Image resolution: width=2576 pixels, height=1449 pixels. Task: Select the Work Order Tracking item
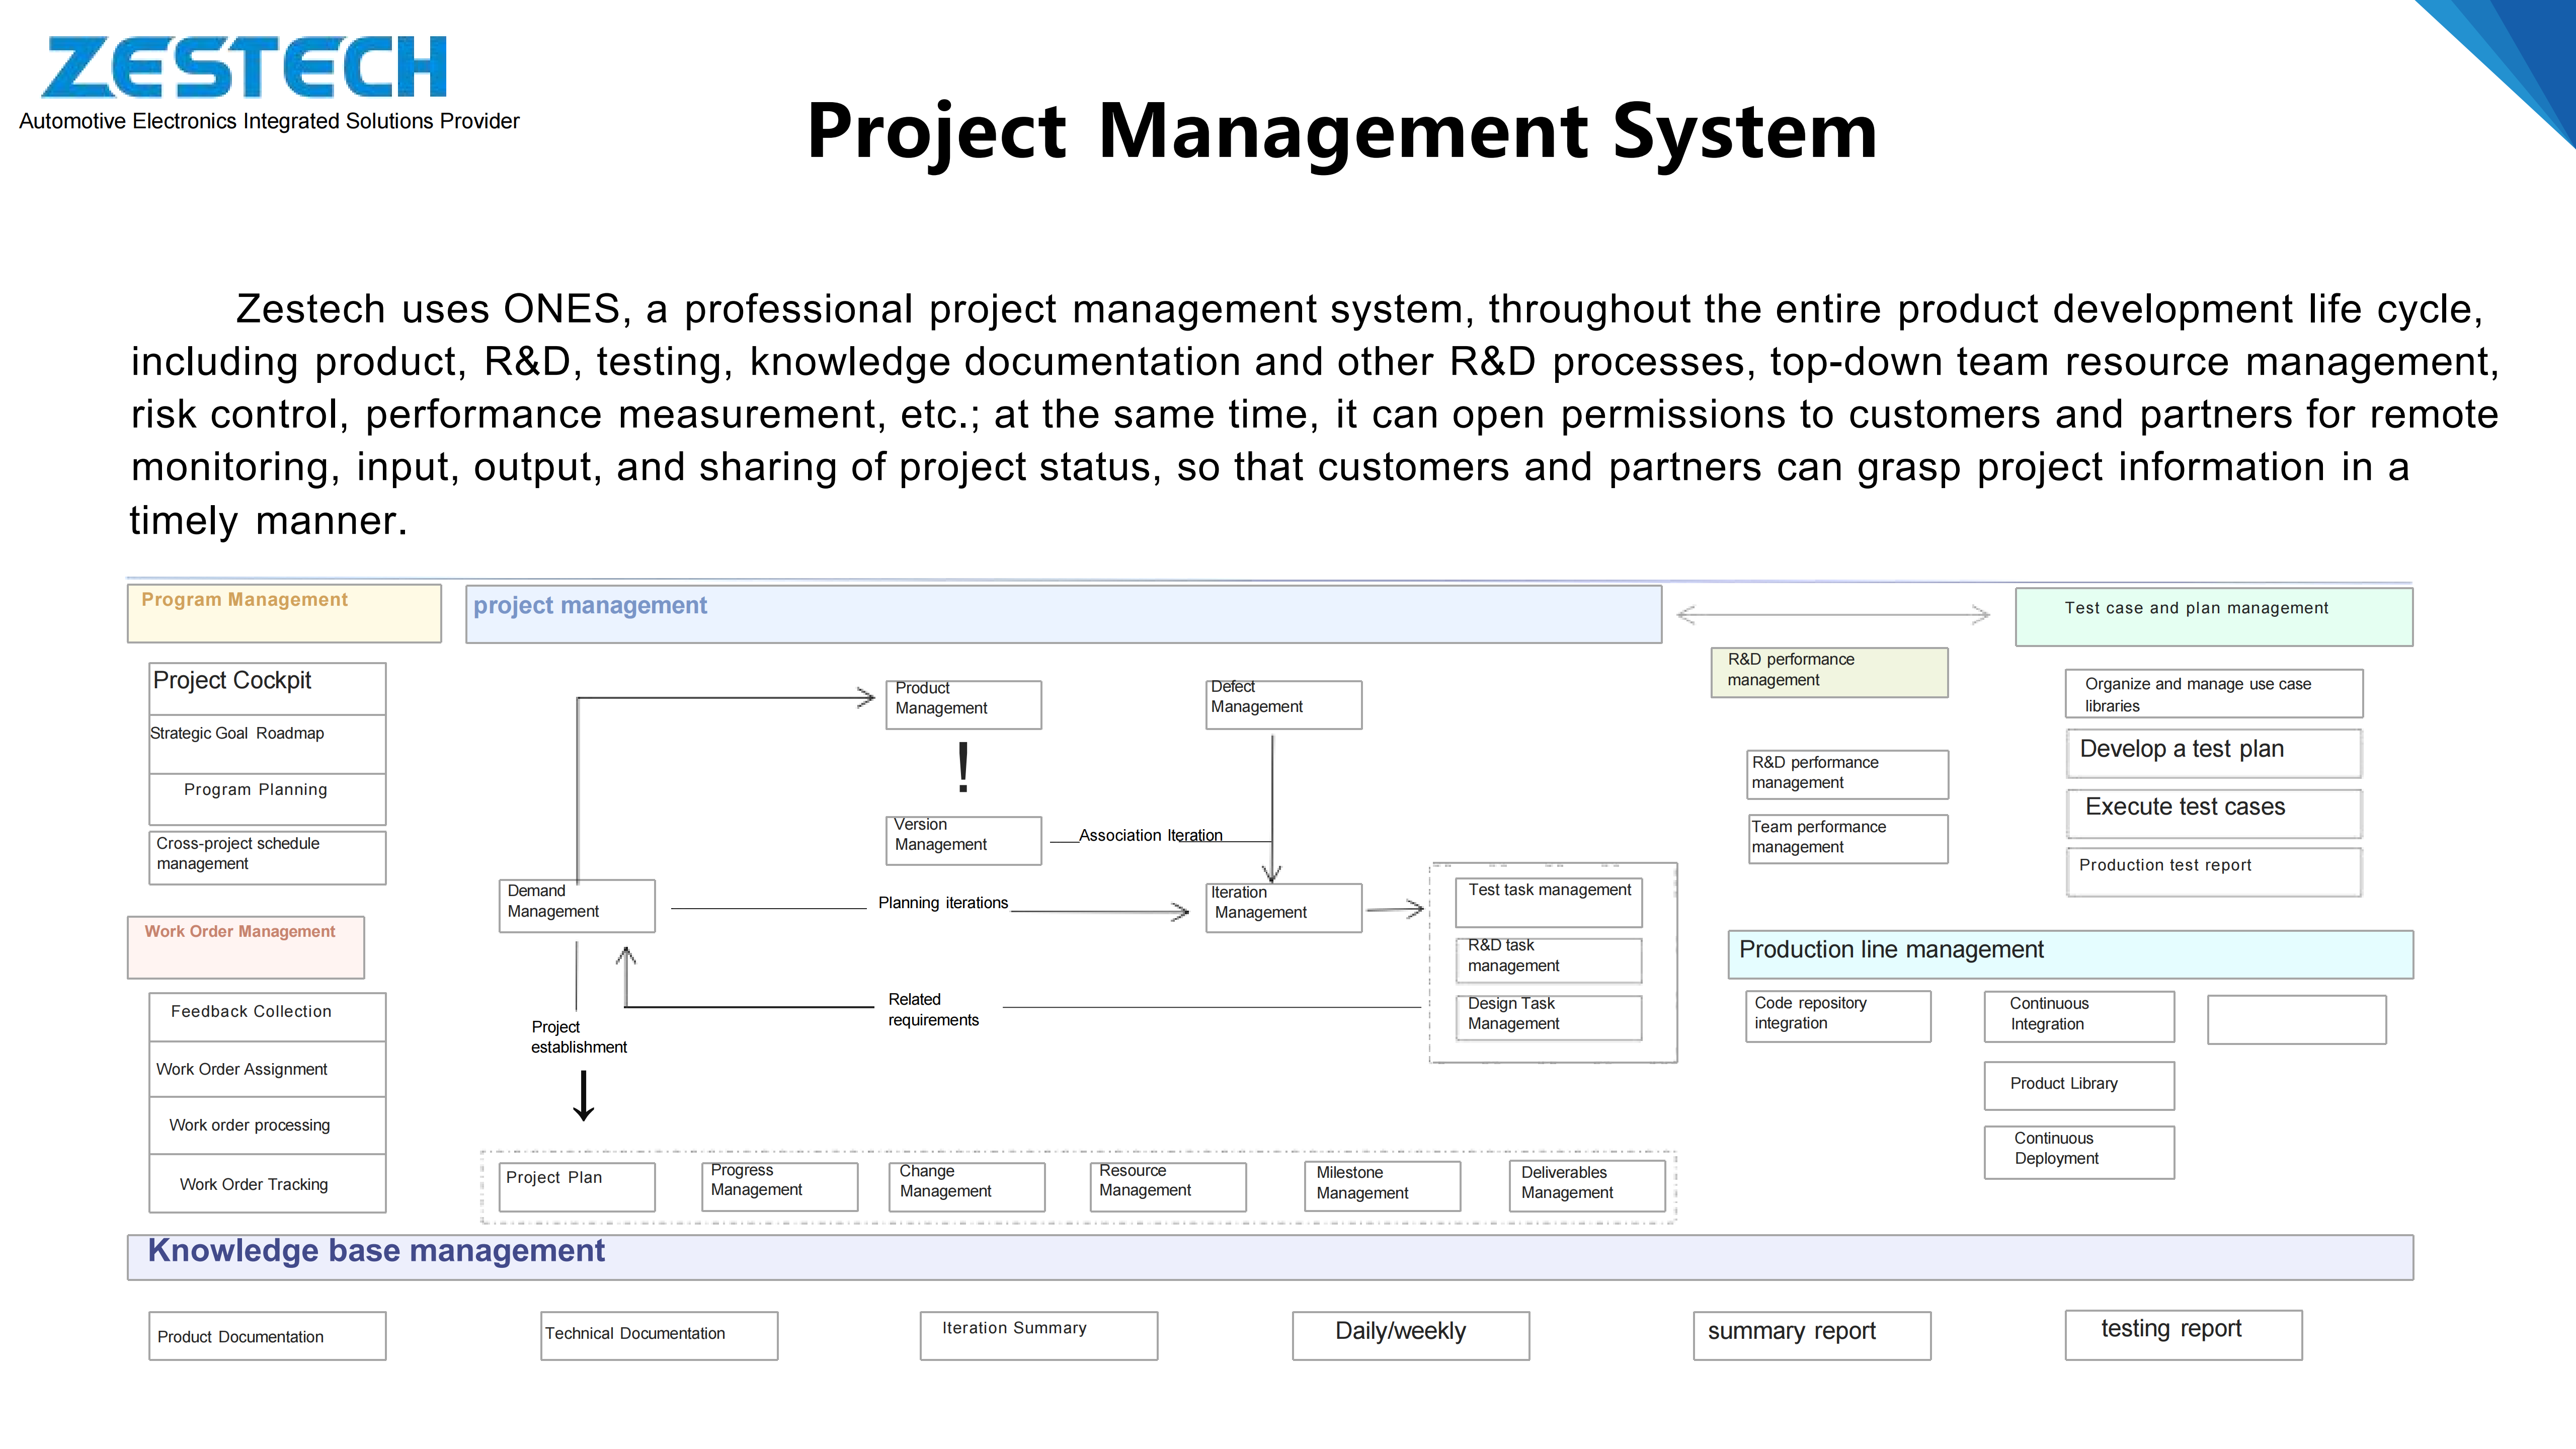[x=267, y=1184]
